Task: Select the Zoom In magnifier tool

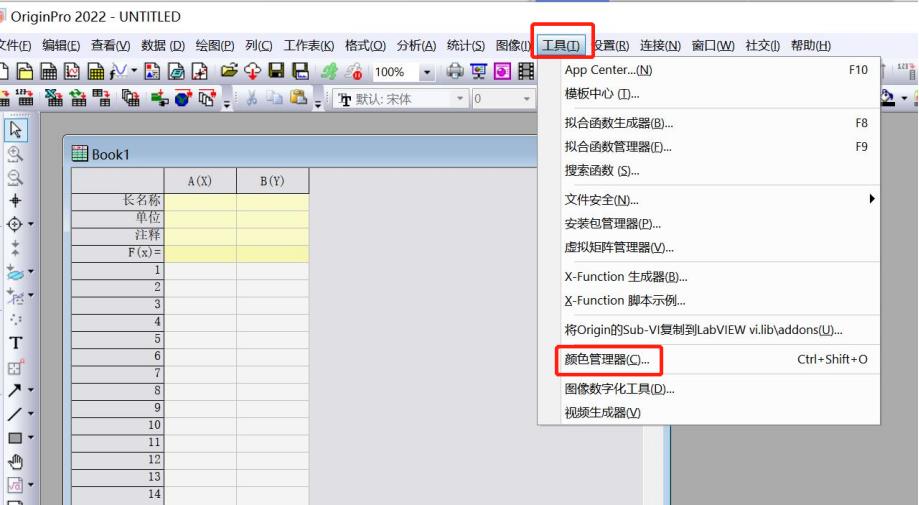Action: 15,155
